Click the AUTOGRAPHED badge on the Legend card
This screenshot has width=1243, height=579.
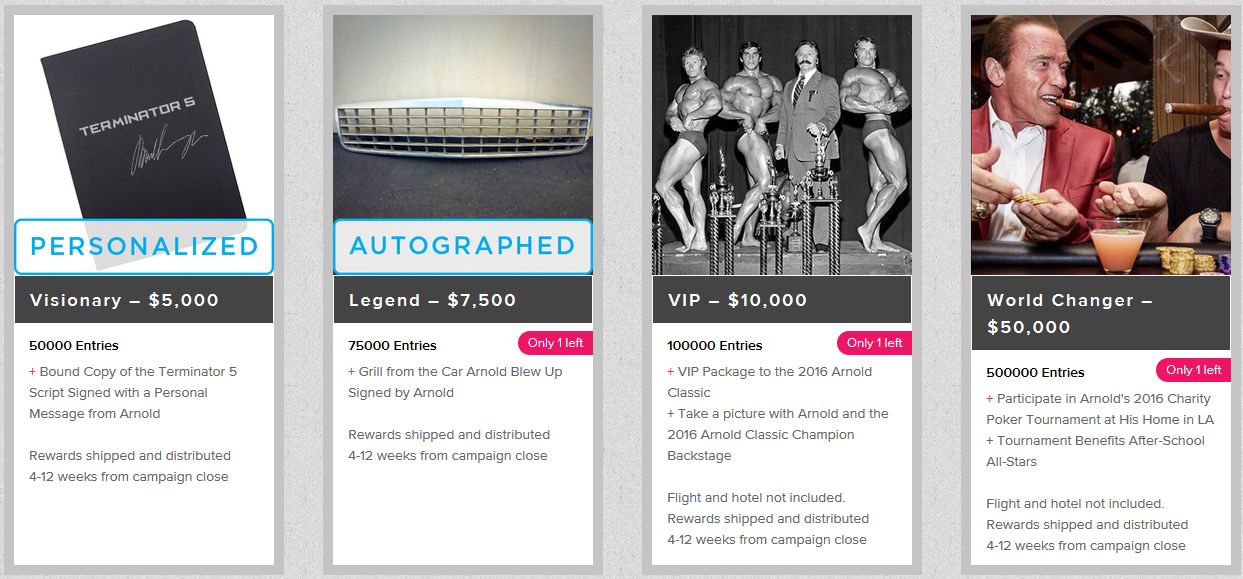(x=463, y=246)
